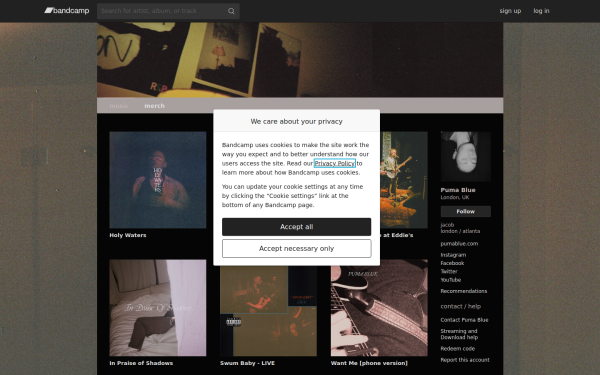The height and width of the screenshot is (375, 600).
Task: Choose Accept necessary only
Action: 297,249
